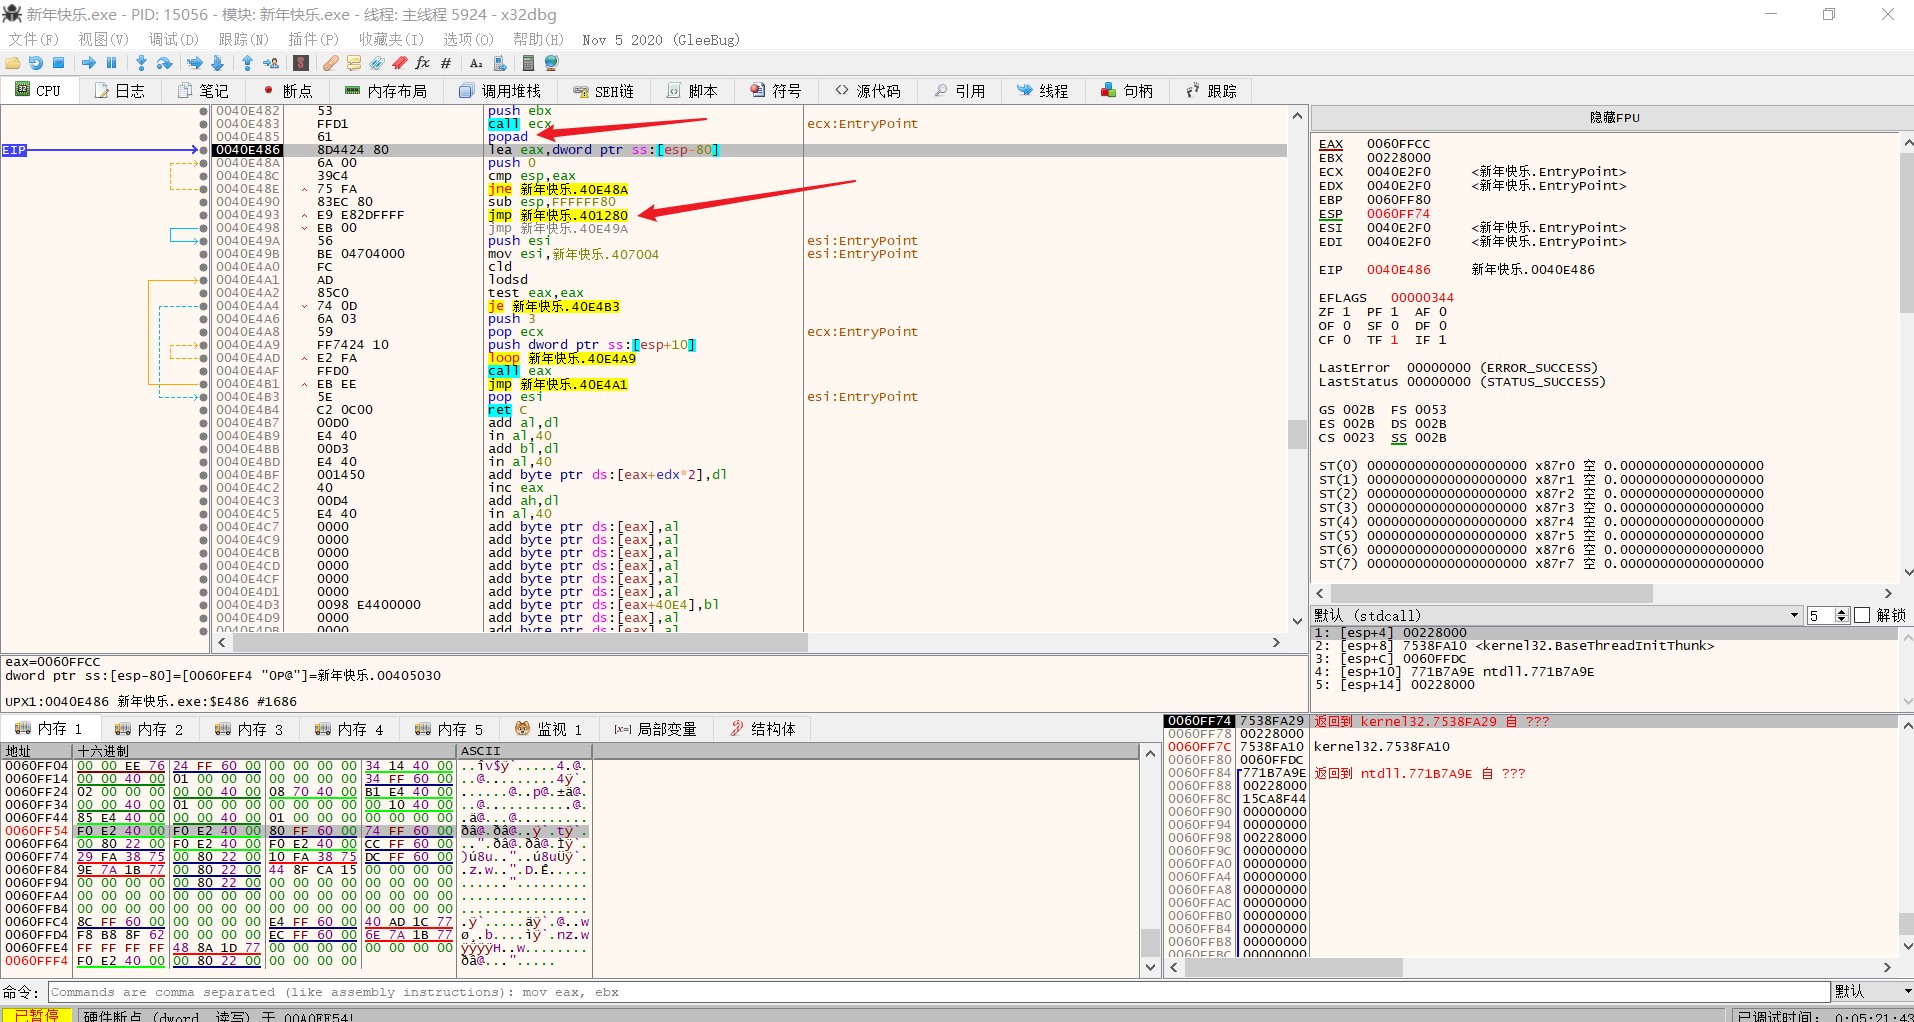Increase the stdcall argument count stepper

[x=1843, y=610]
